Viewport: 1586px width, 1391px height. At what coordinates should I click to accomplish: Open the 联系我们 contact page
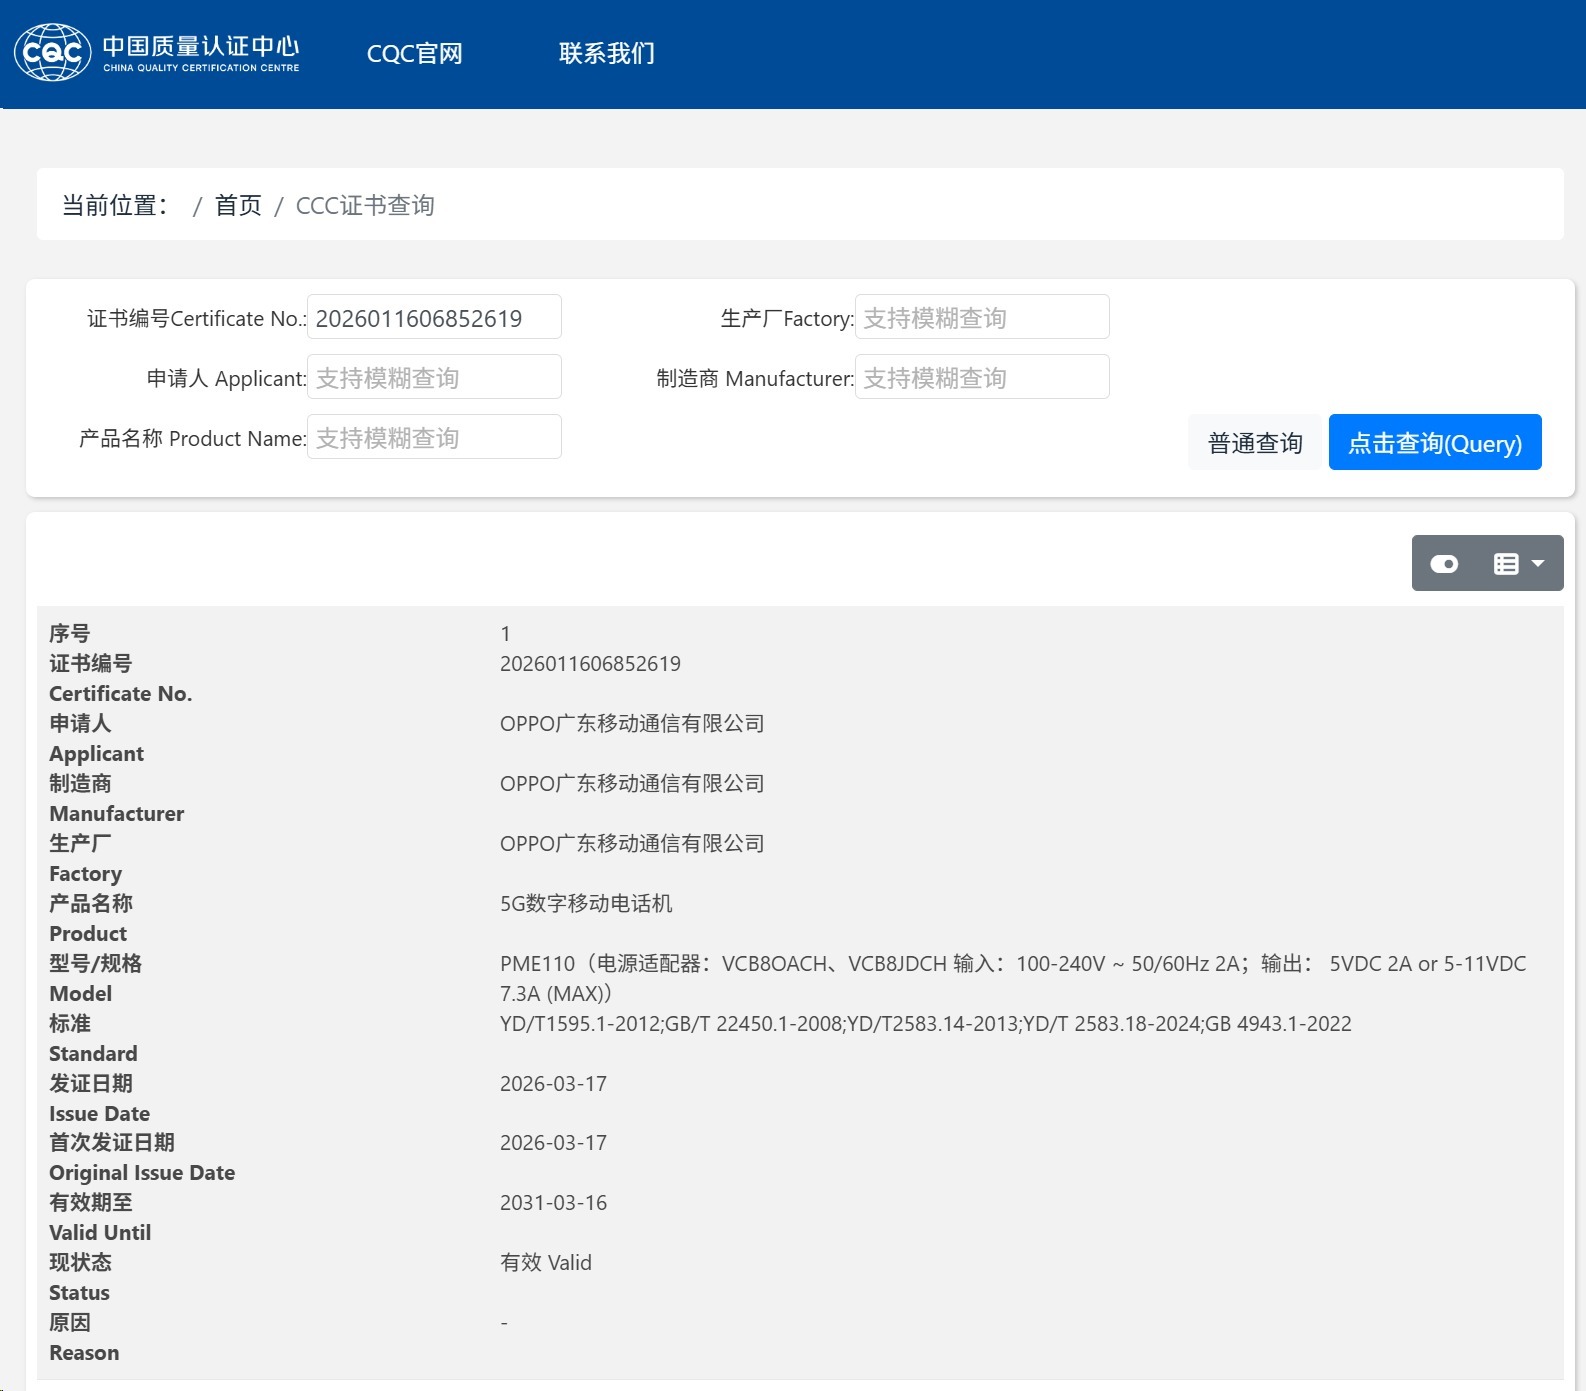point(606,54)
